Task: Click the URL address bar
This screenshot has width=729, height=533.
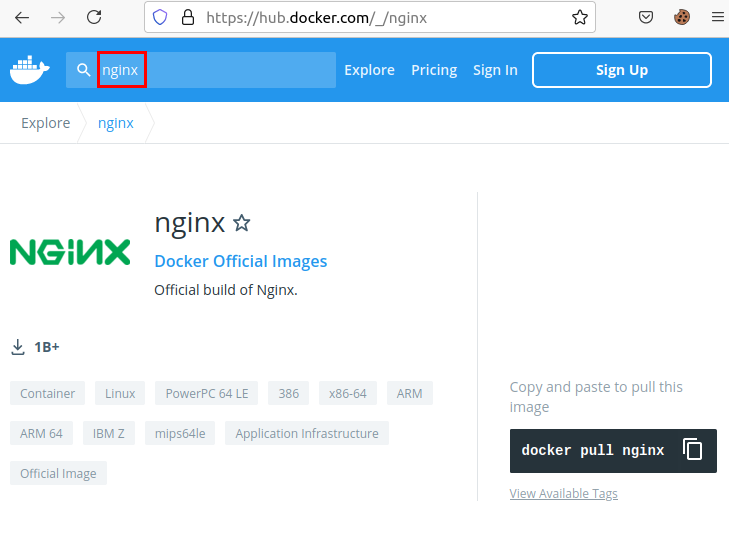Action: click(x=370, y=18)
